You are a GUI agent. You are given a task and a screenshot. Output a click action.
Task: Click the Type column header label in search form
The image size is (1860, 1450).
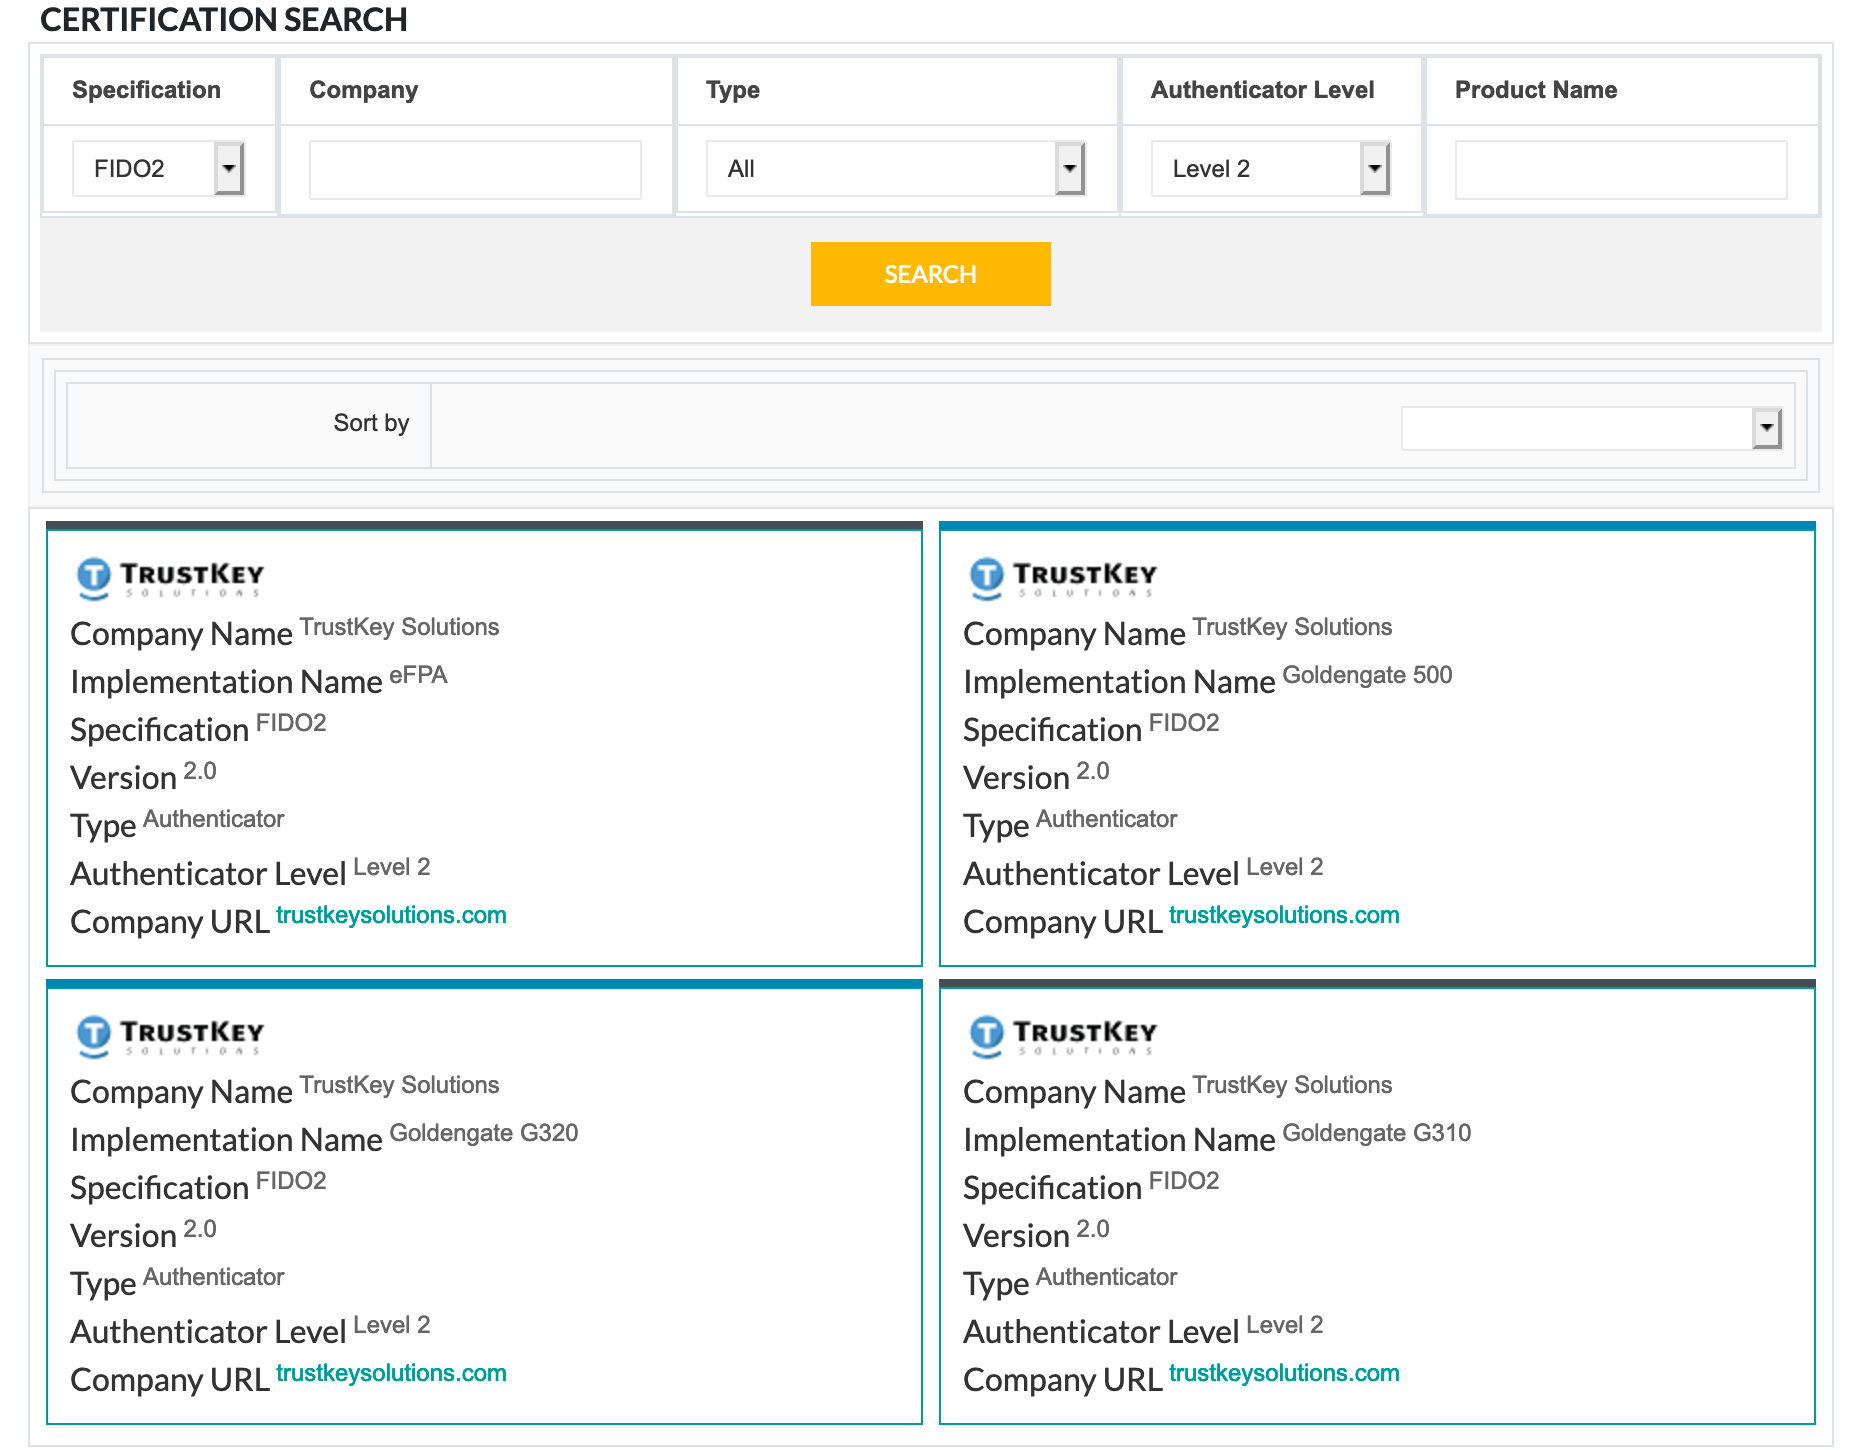733,90
